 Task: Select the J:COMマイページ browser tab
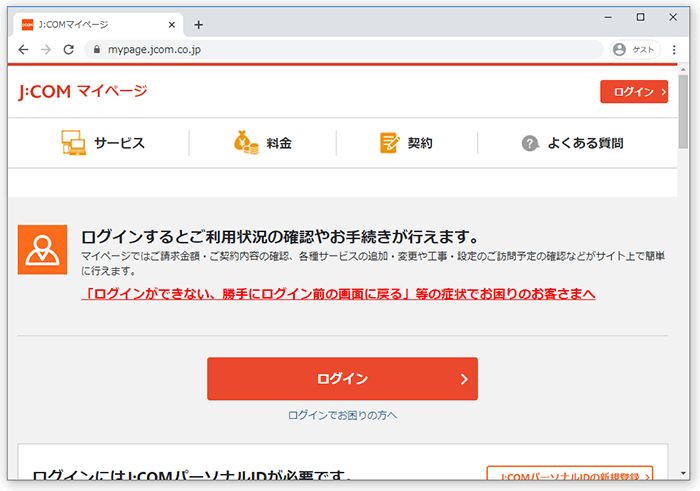coord(98,25)
